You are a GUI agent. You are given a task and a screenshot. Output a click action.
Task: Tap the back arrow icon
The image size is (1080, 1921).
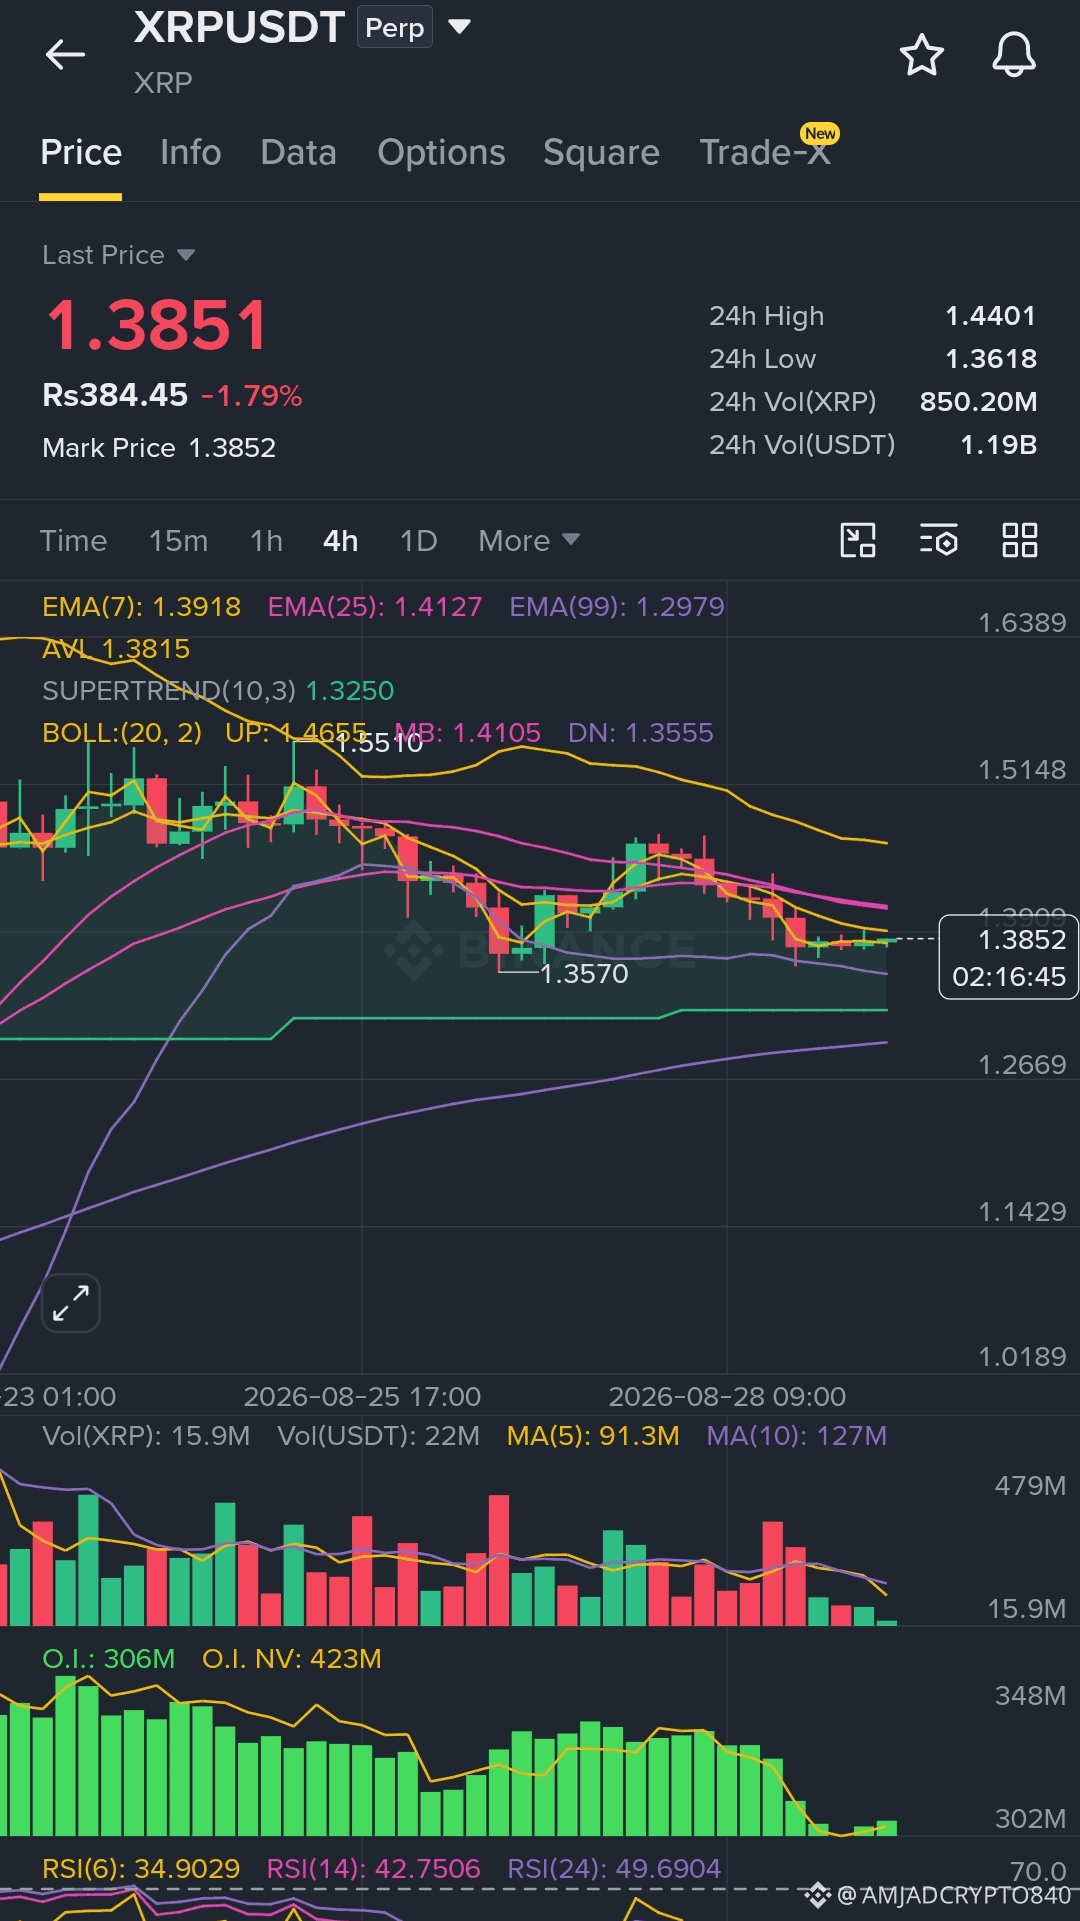65,54
